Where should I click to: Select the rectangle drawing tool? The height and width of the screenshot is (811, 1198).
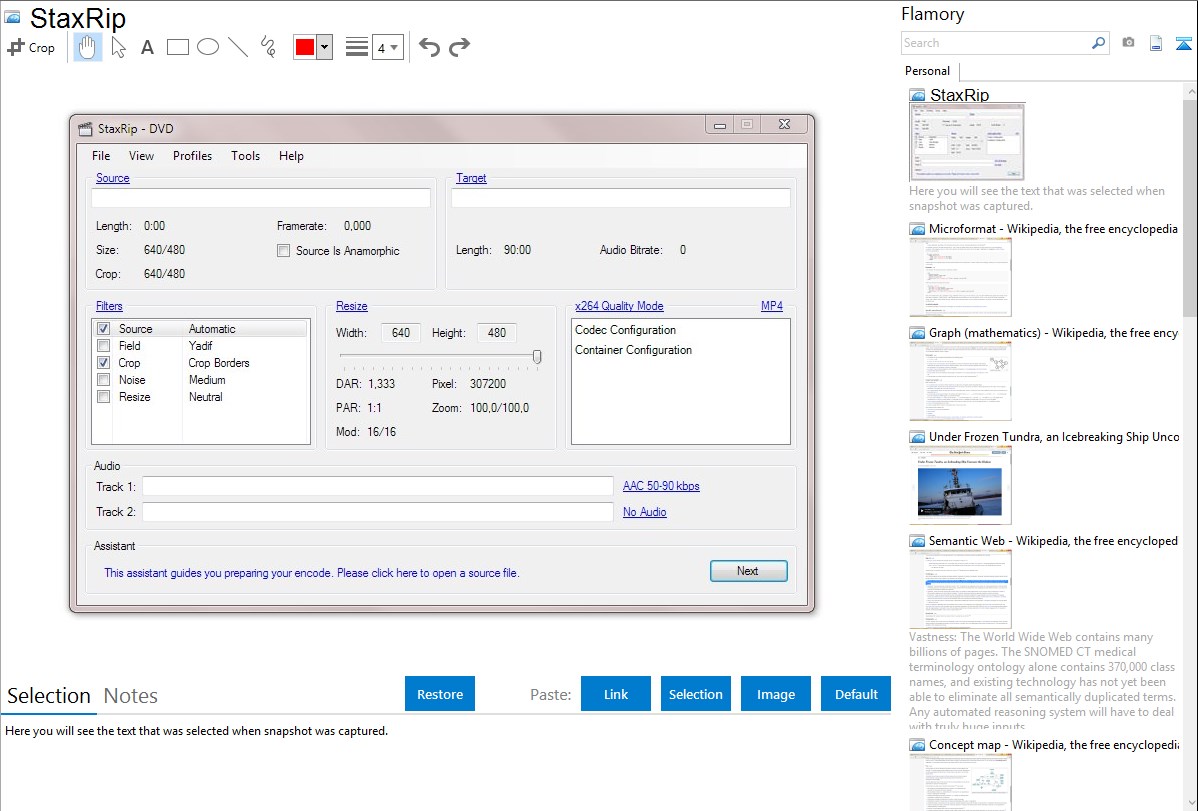pyautogui.click(x=177, y=47)
